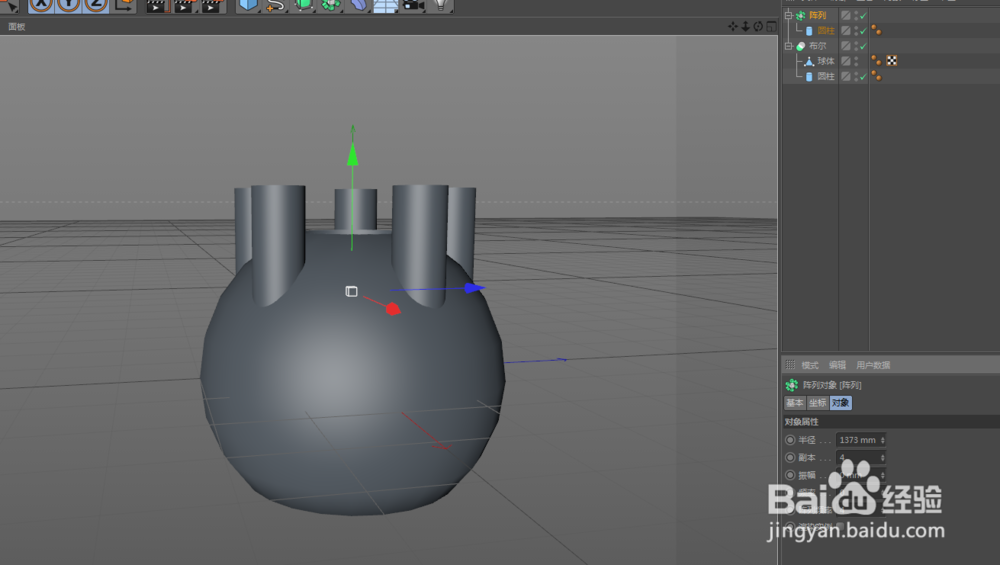The height and width of the screenshot is (565, 1000).
Task: Toggle visibility dots for 球体 row
Action: pos(857,61)
